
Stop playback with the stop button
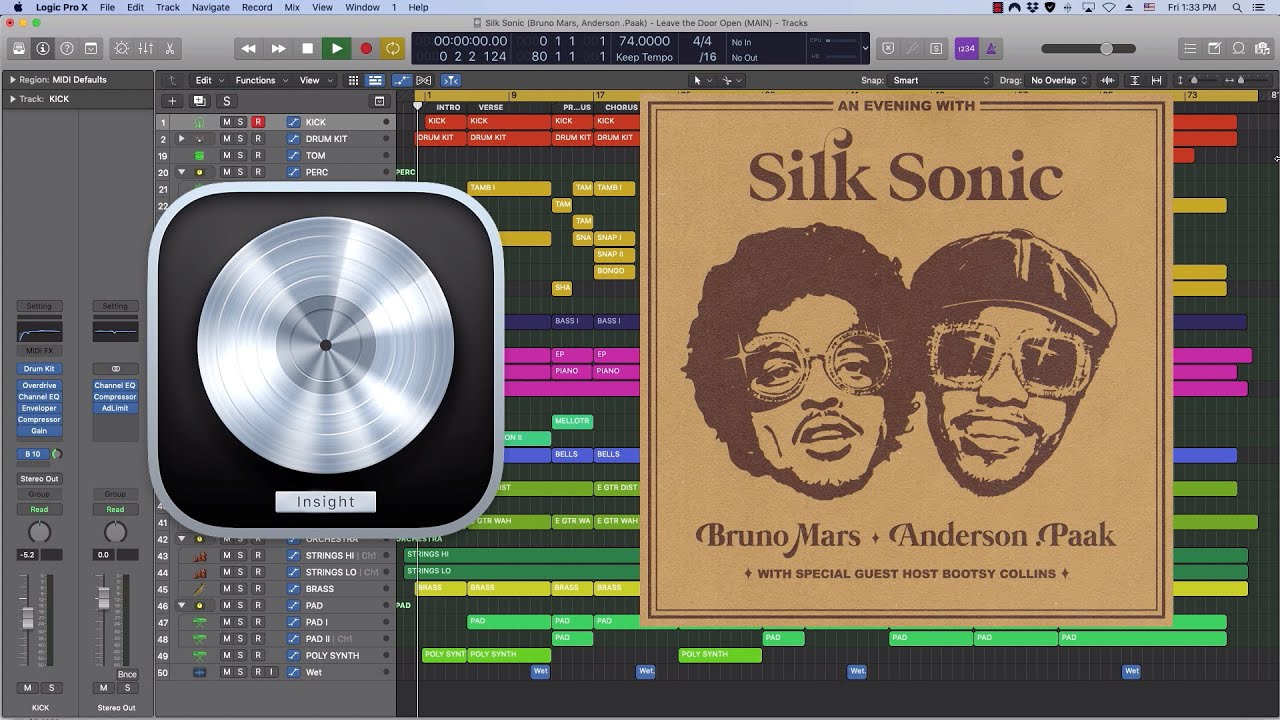[307, 48]
